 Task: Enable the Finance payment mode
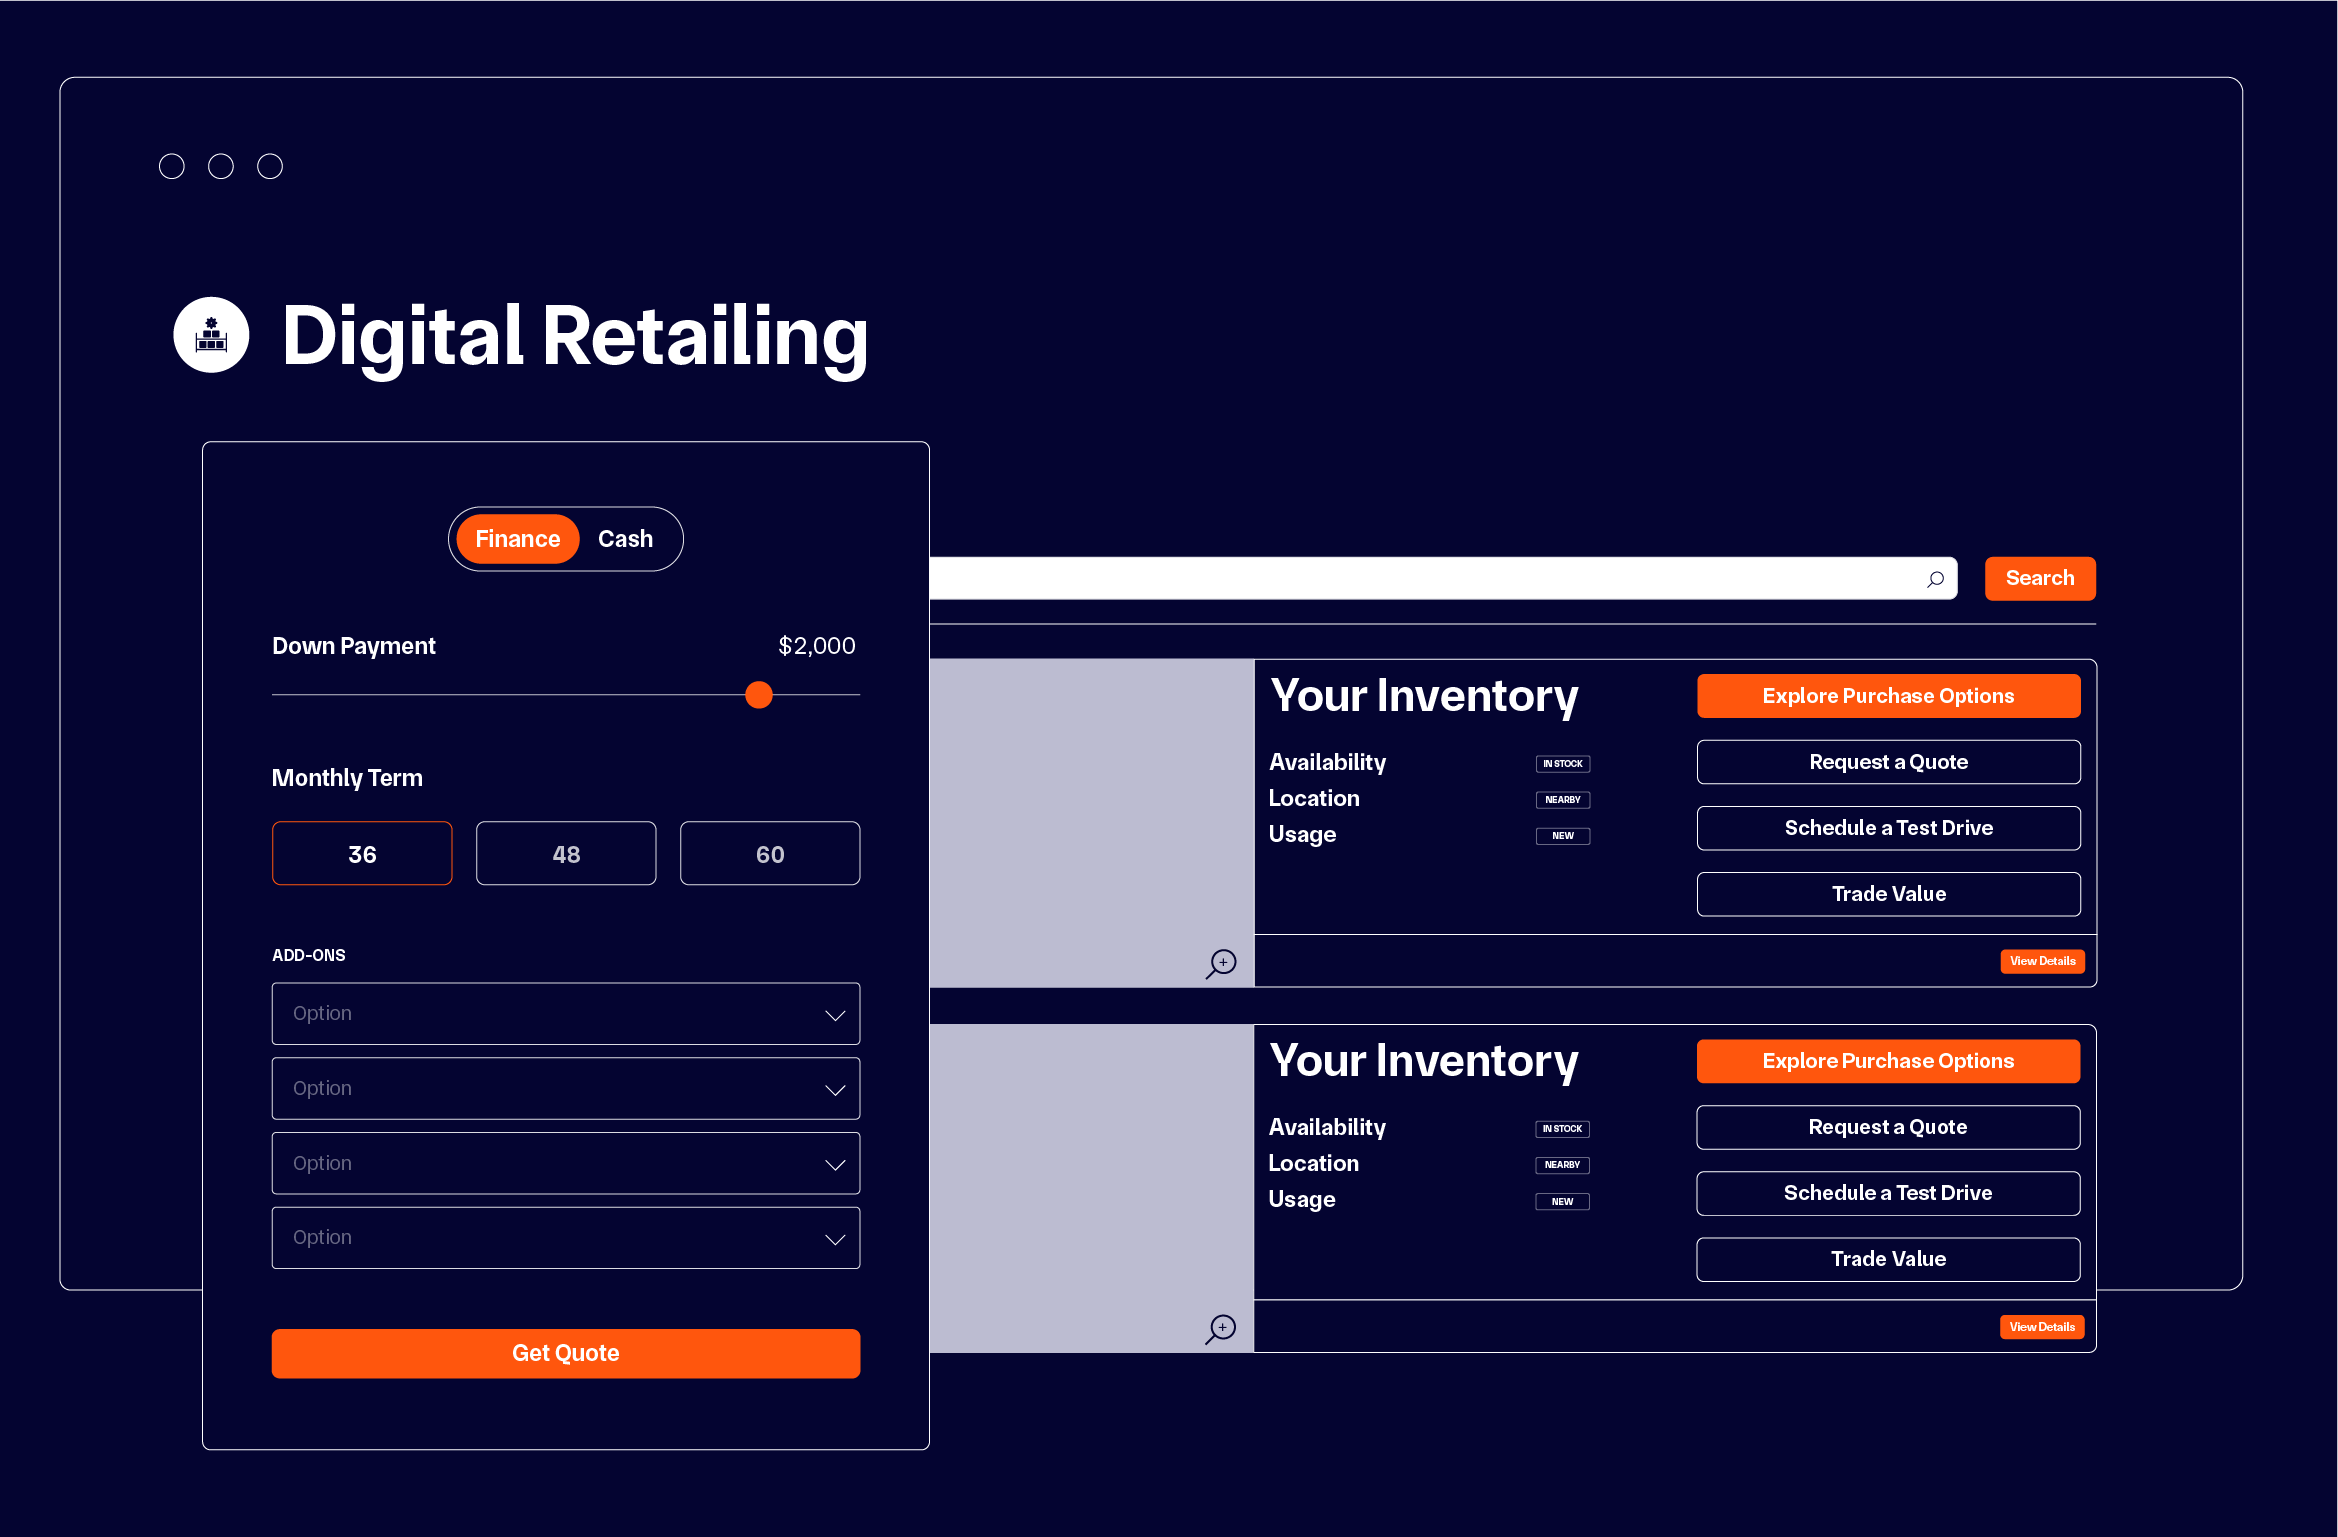pyautogui.click(x=516, y=538)
